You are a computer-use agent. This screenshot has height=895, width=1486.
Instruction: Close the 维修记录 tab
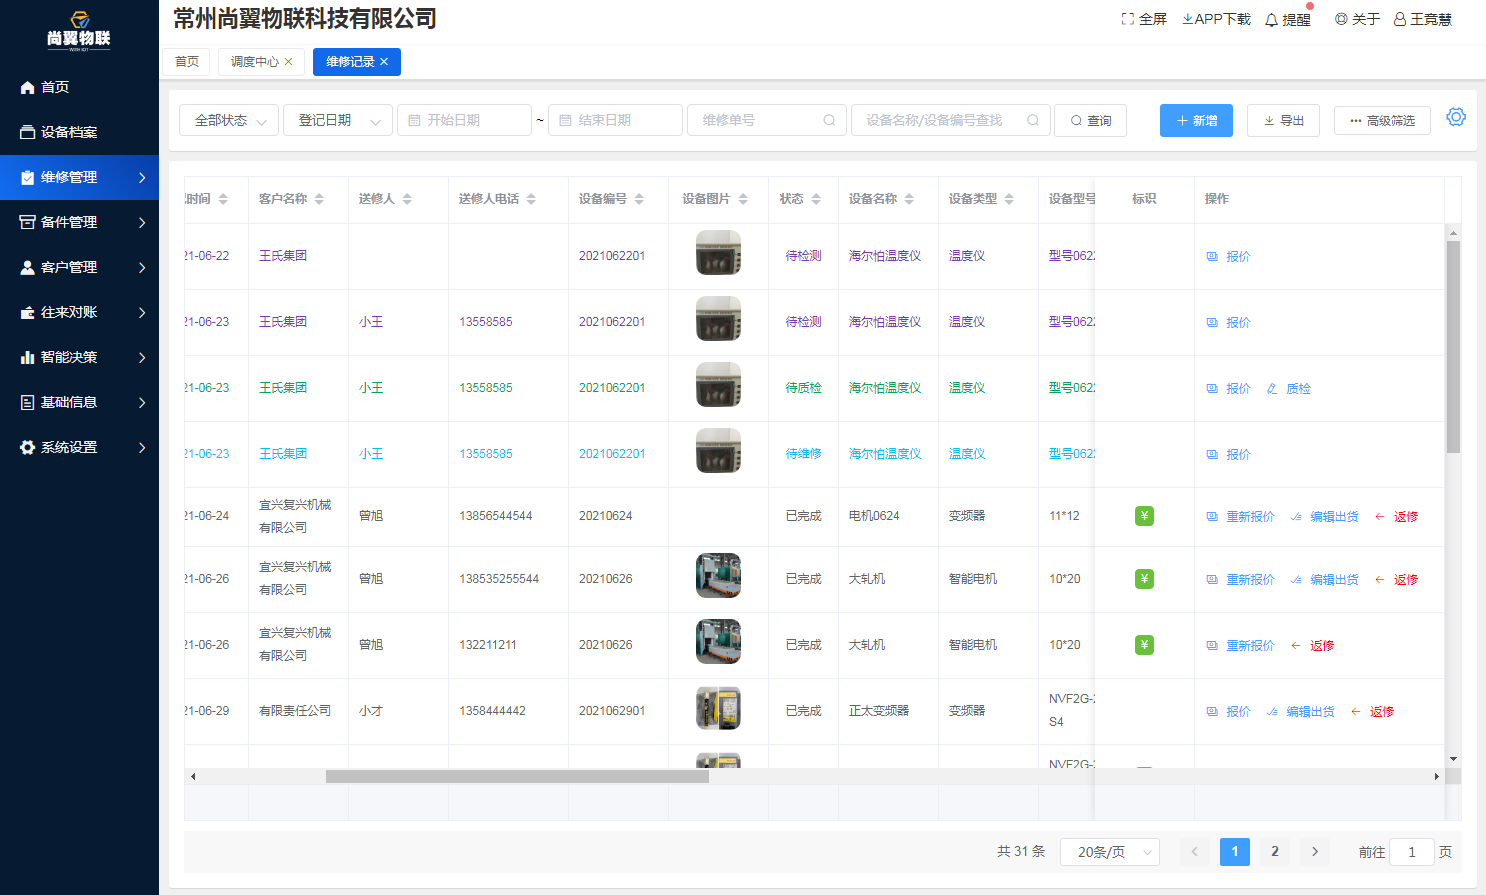pyautogui.click(x=384, y=62)
